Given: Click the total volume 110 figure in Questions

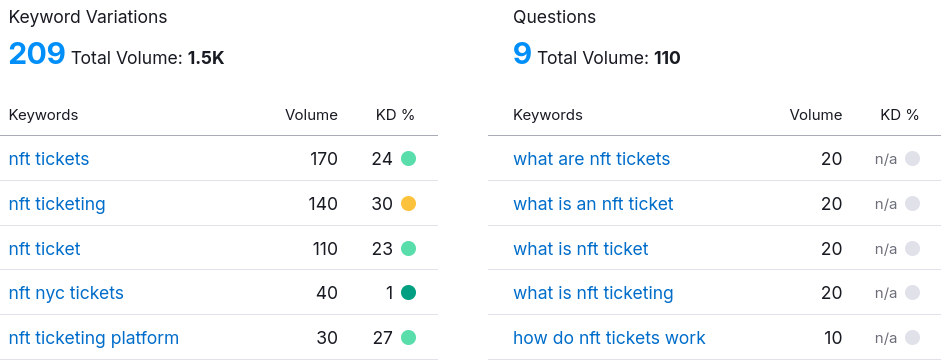Looking at the screenshot, I should point(667,58).
